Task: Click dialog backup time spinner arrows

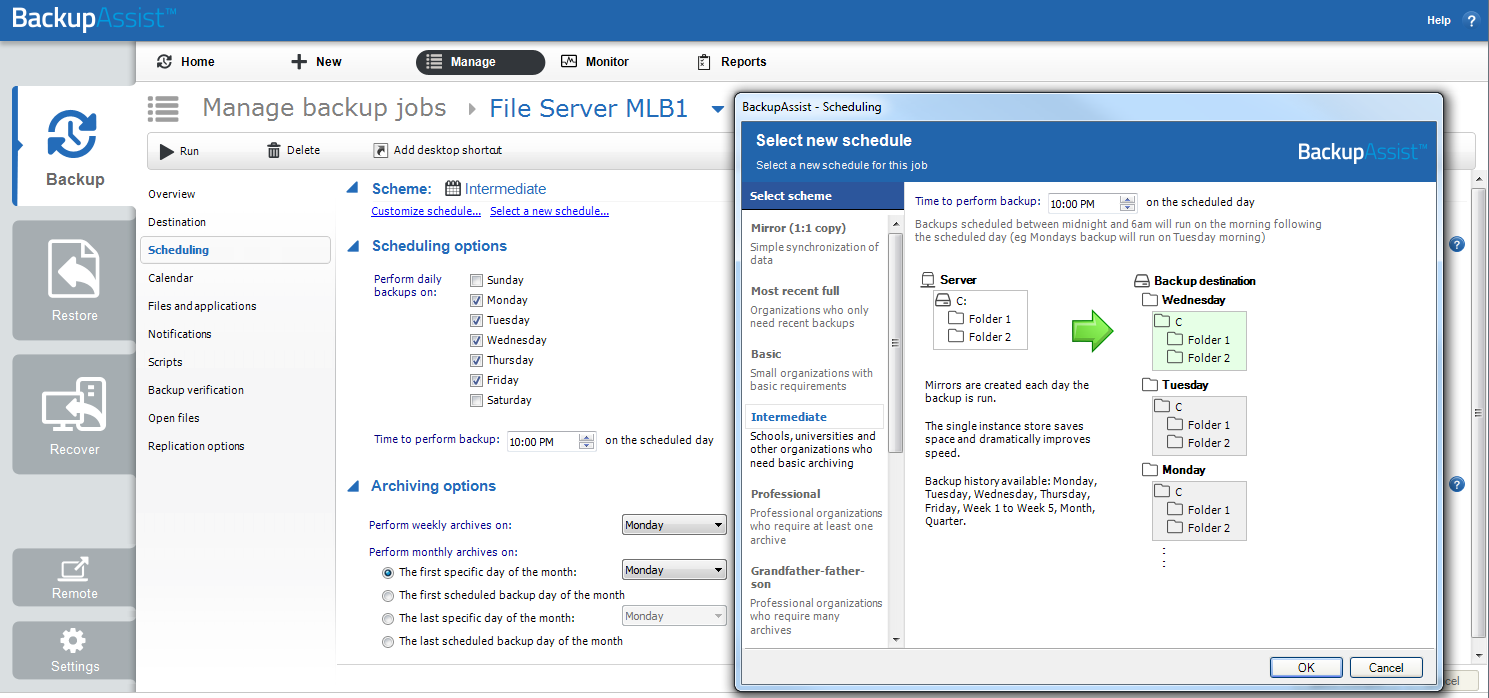Action: click(1128, 203)
